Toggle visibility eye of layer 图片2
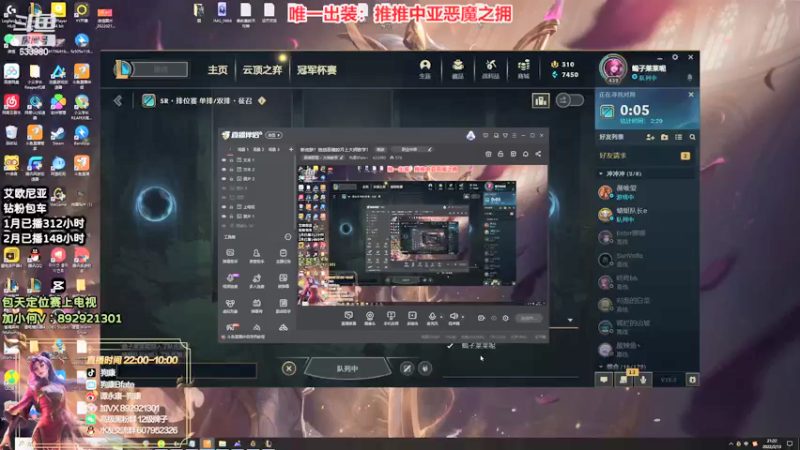The height and width of the screenshot is (450, 800). point(224,179)
